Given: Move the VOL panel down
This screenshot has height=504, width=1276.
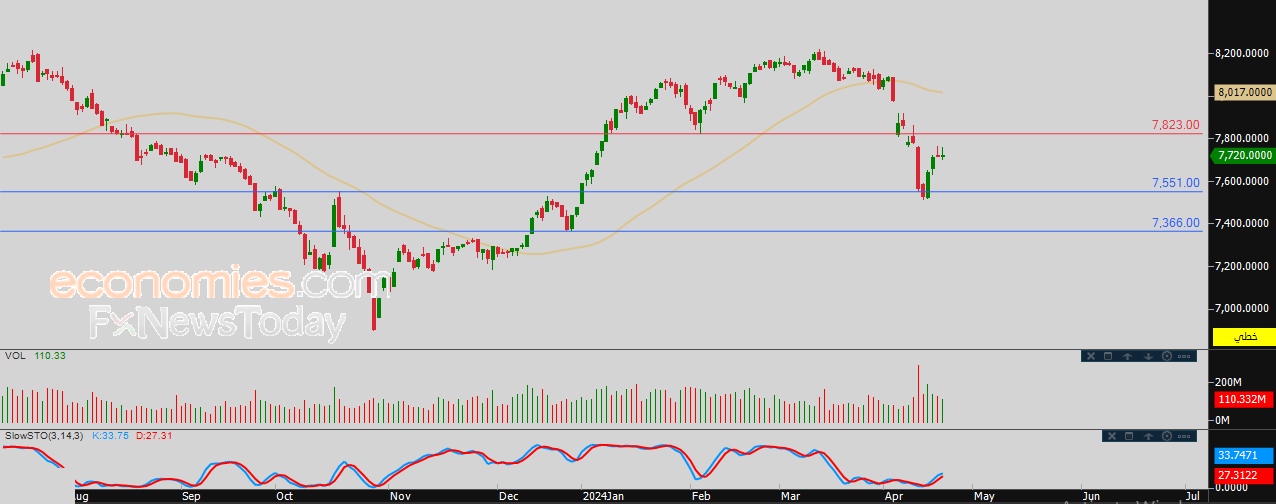Looking at the screenshot, I should point(1148,356).
